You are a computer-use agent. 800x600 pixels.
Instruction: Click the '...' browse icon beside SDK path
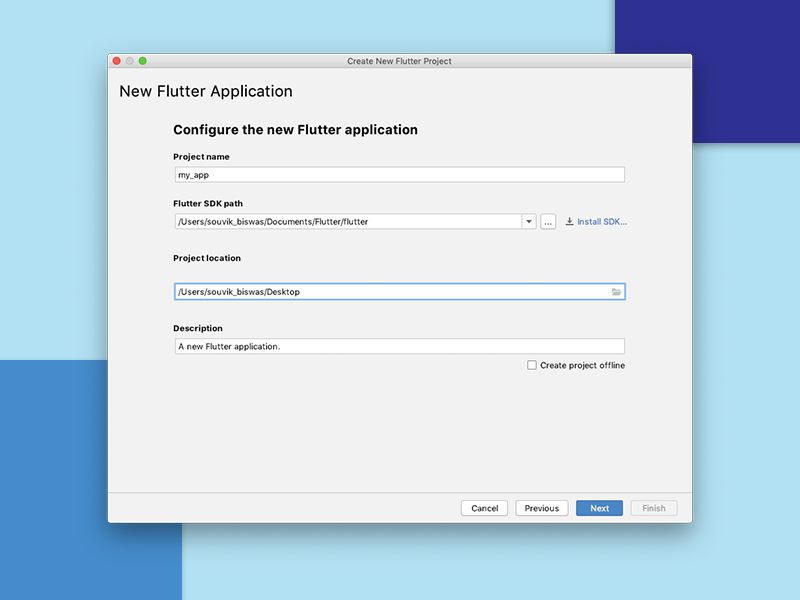(547, 221)
